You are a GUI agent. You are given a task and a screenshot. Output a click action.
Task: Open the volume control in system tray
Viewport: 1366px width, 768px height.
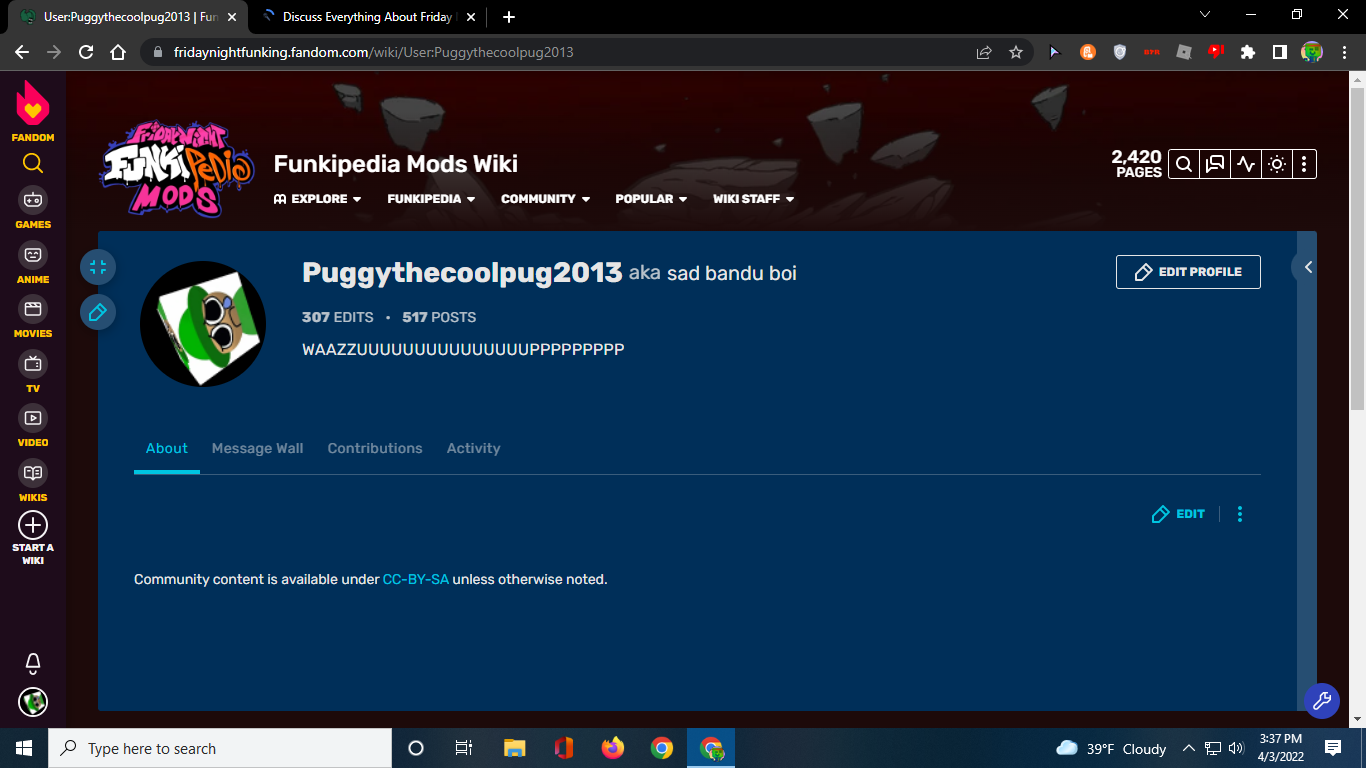pyautogui.click(x=1236, y=748)
